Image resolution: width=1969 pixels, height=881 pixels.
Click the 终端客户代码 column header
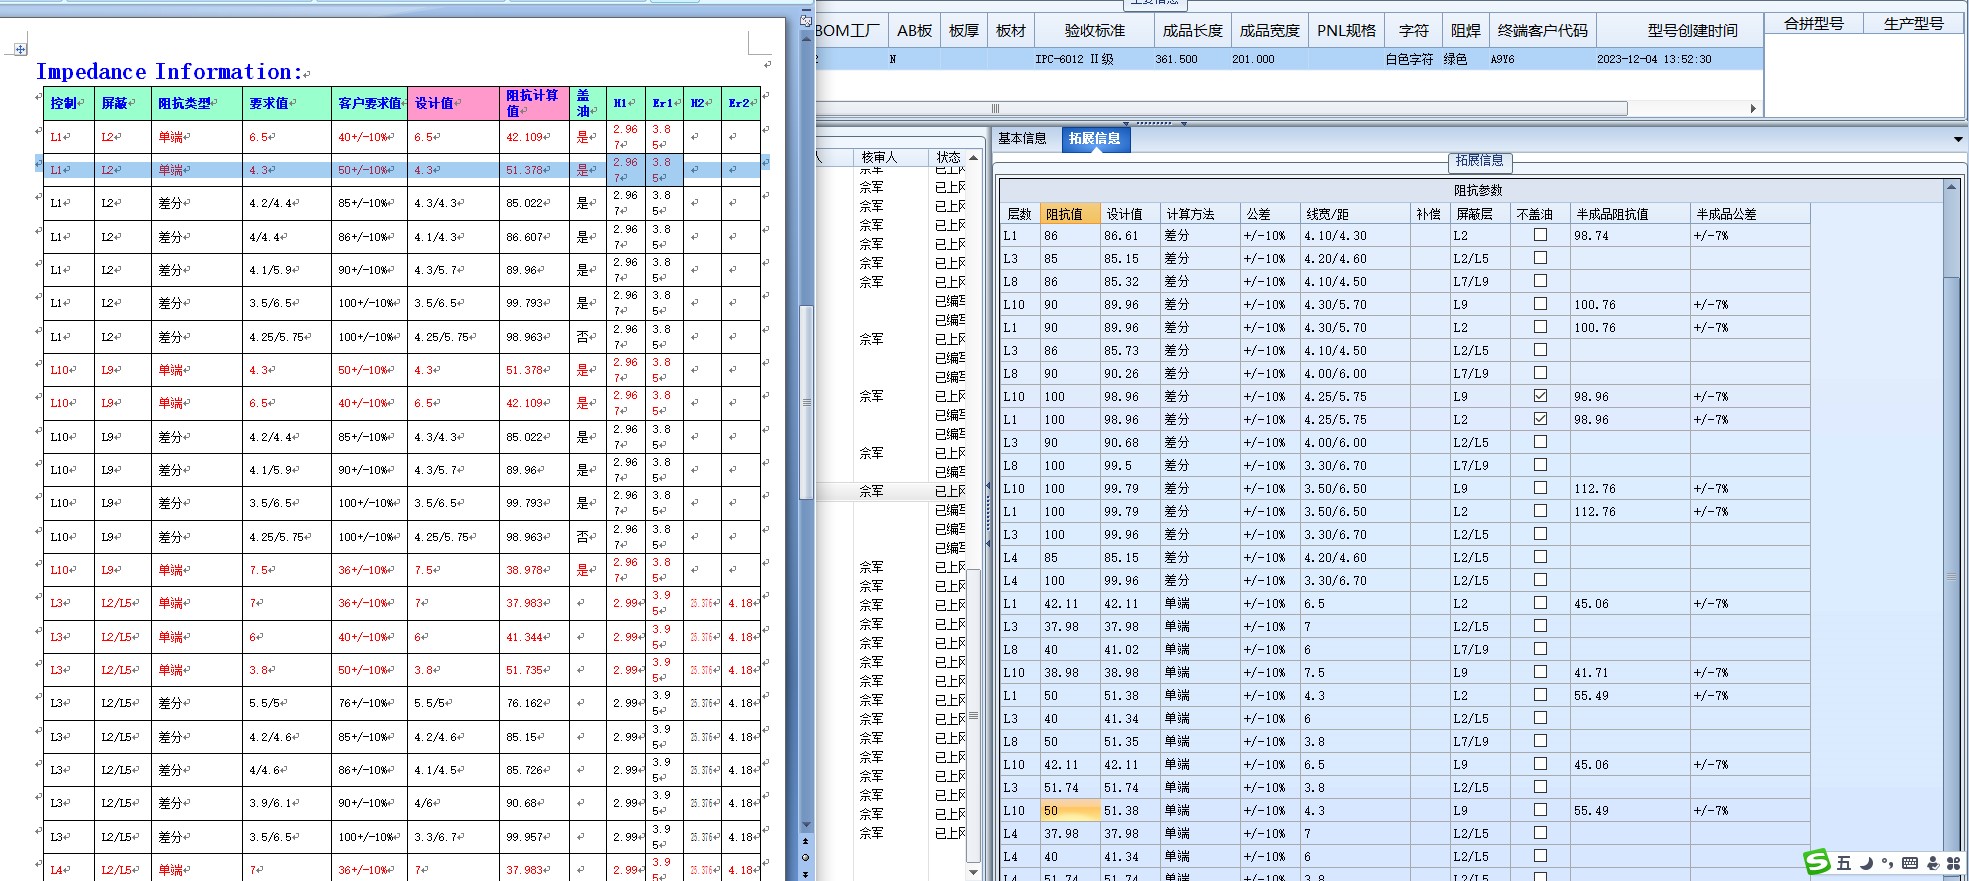click(1542, 31)
